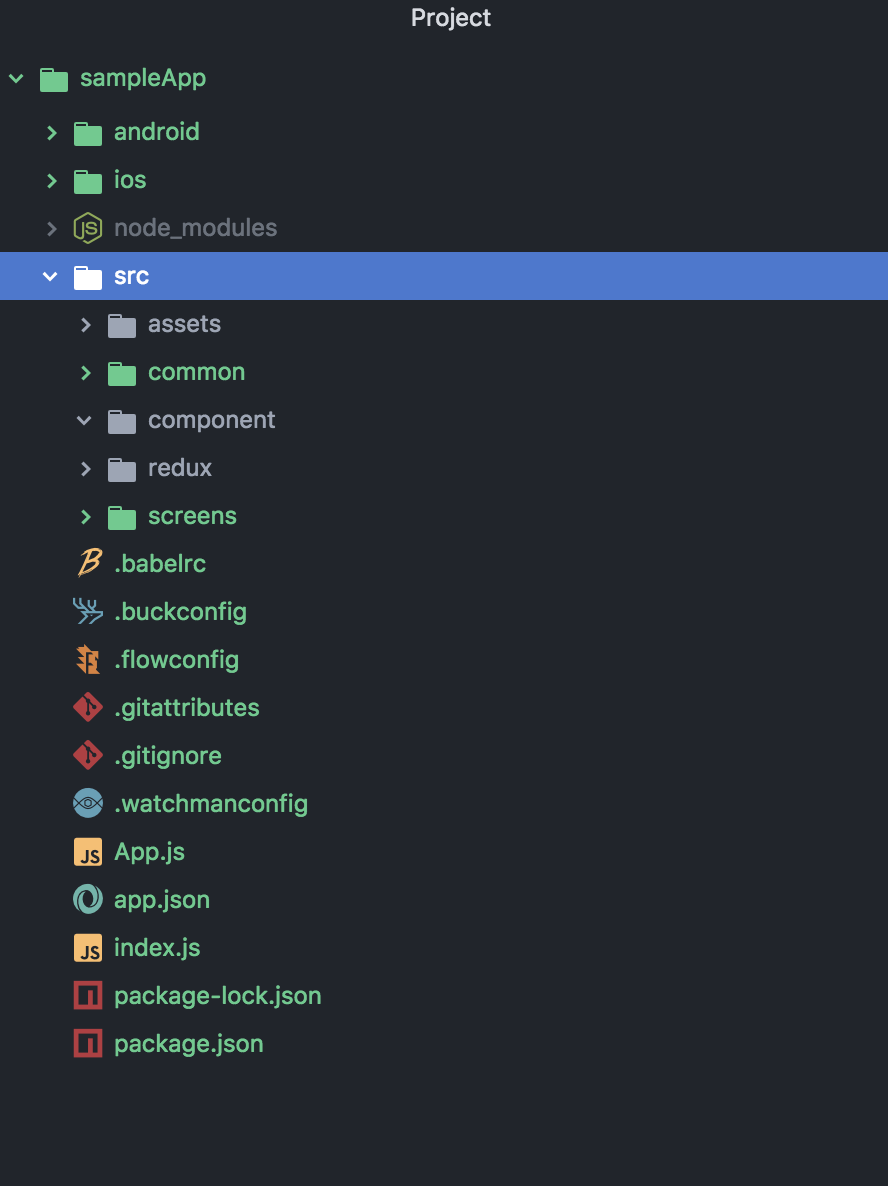The image size is (888, 1186).
Task: Collapse the src folder
Action: point(51,276)
